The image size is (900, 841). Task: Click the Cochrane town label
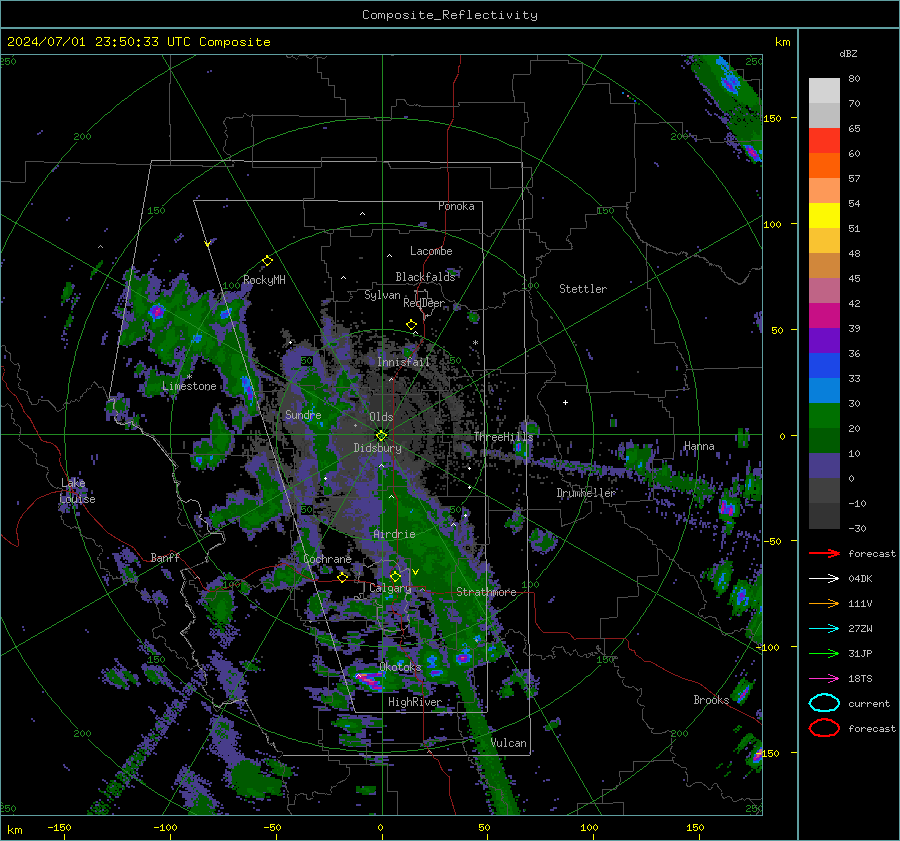pyautogui.click(x=327, y=559)
